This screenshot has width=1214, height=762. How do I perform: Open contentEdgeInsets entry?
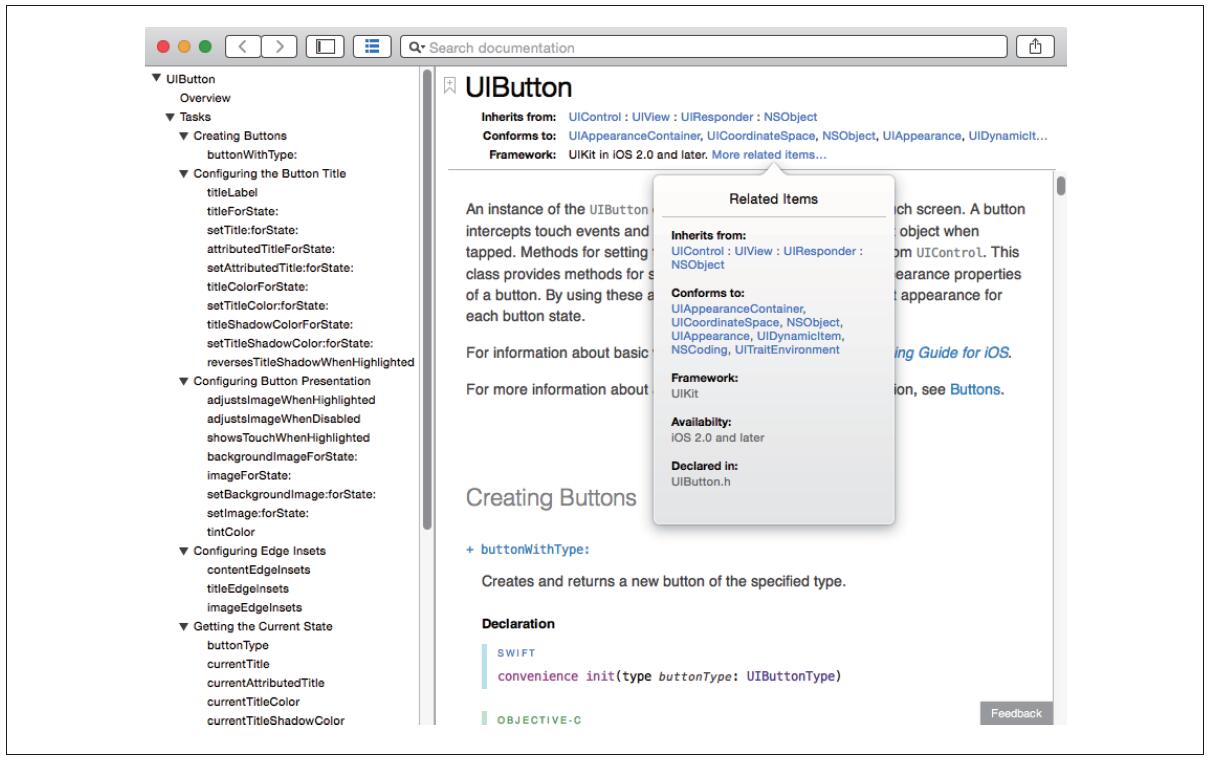258,570
